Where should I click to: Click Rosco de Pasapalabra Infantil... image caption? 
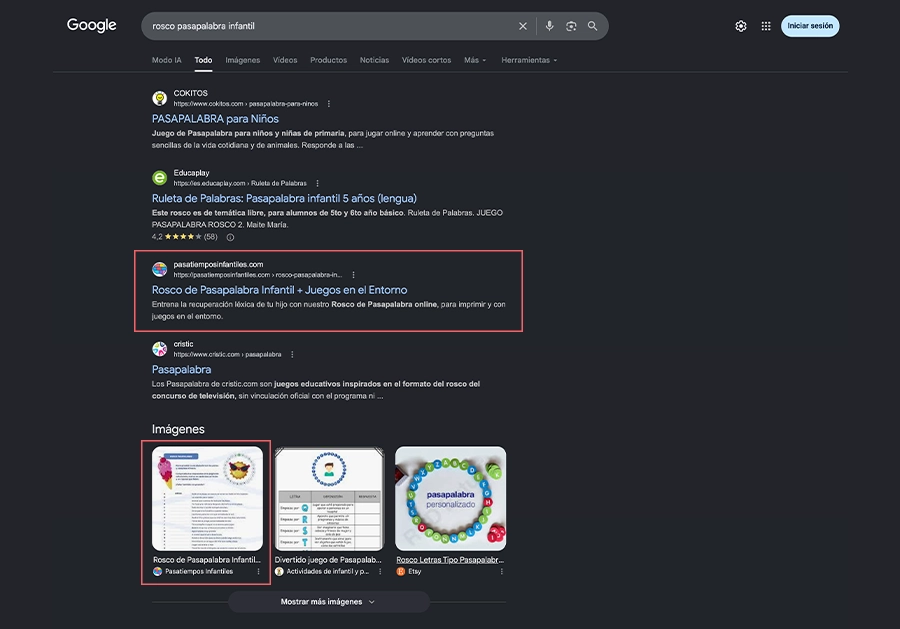[207, 560]
